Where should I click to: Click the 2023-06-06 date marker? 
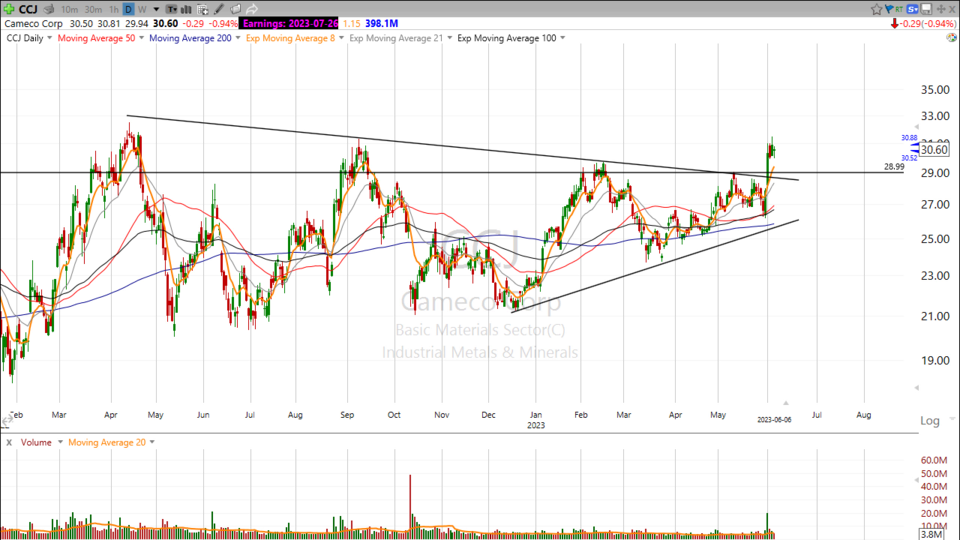pyautogui.click(x=774, y=419)
